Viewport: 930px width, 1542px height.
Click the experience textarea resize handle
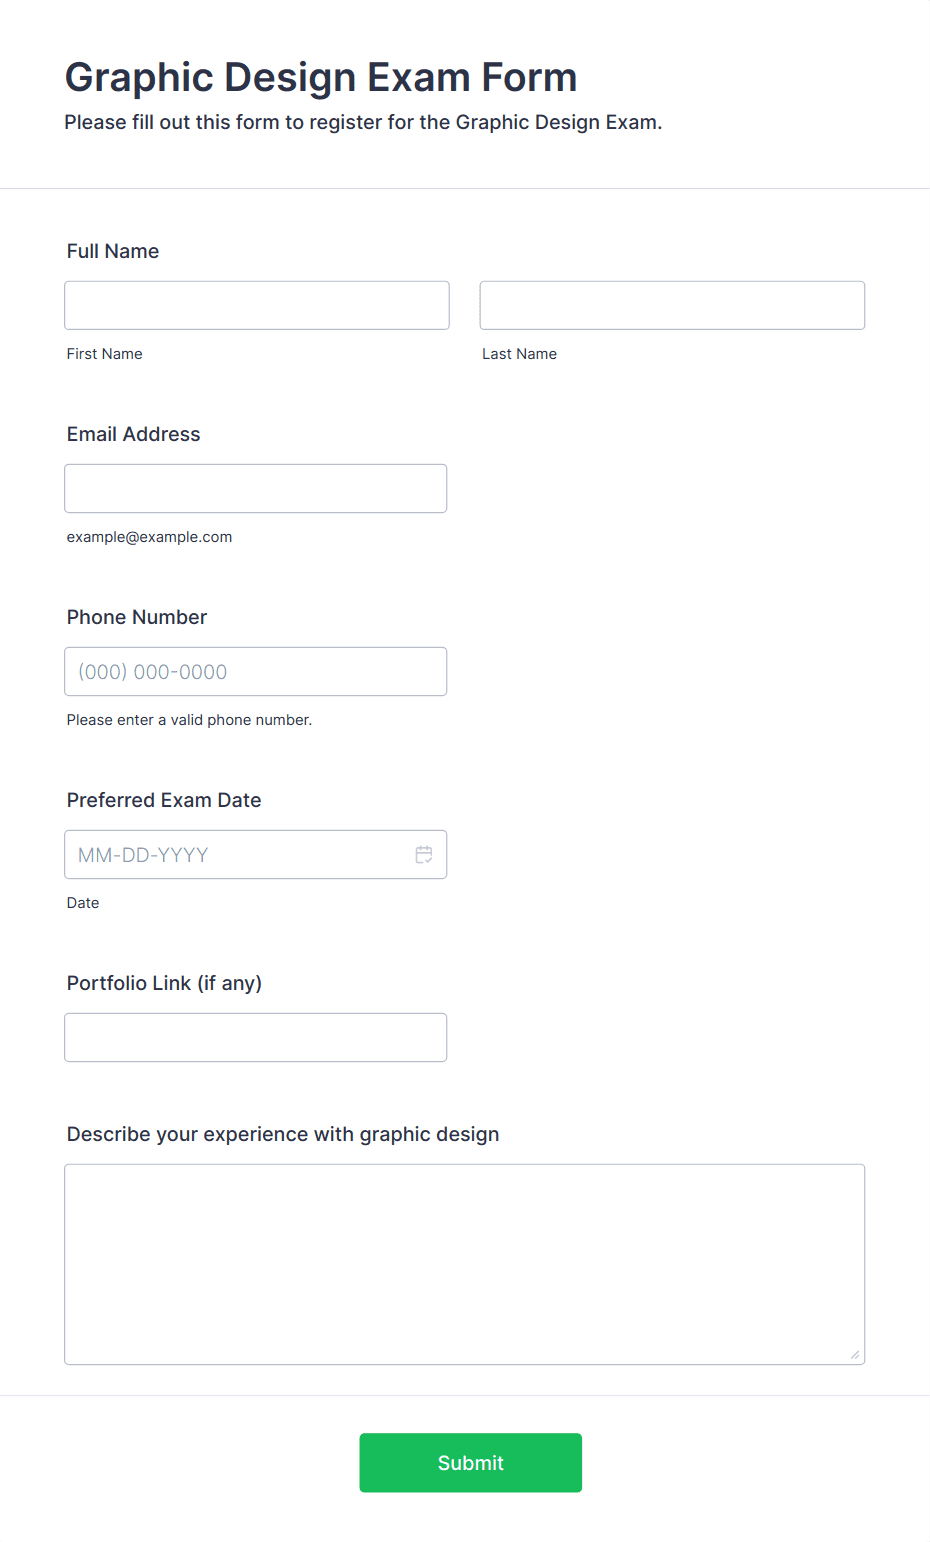[855, 1355]
